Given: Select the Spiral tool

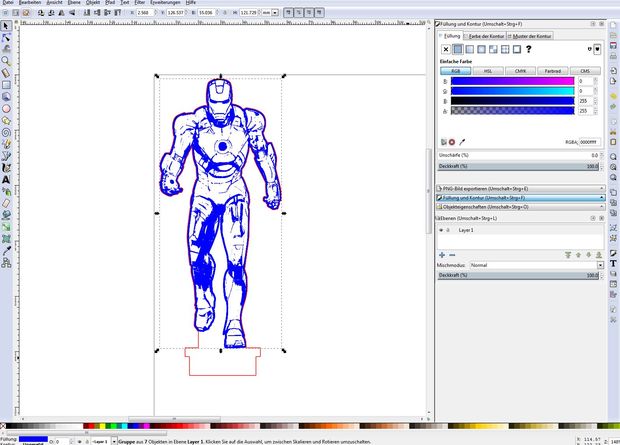Looking at the screenshot, I should pos(6,132).
